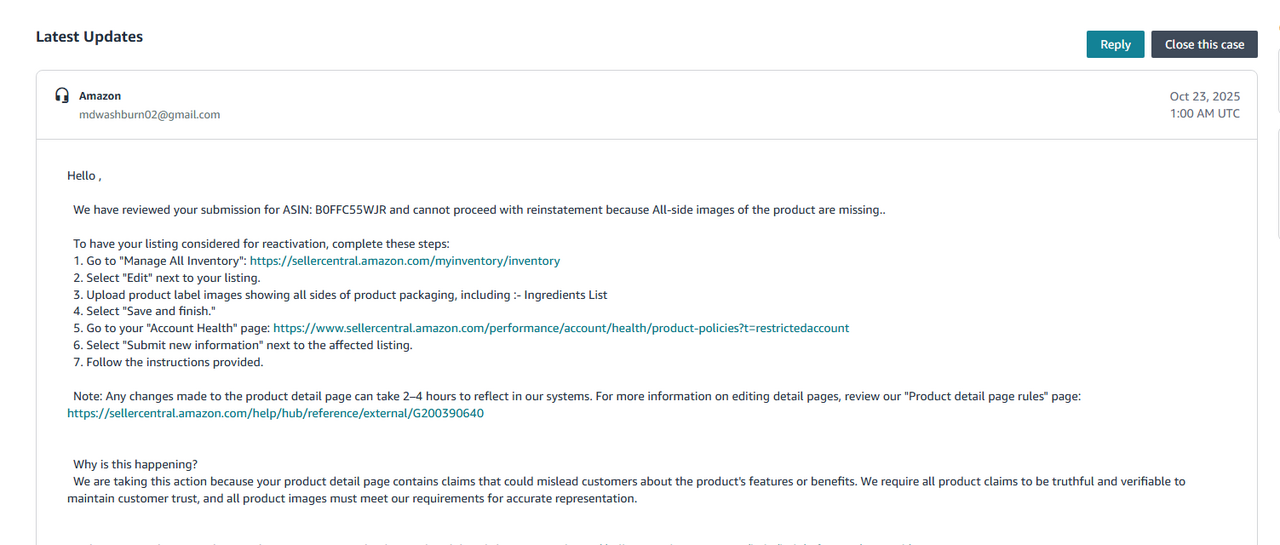Click the 1:00 AM UTC timestamp

coord(1204,114)
